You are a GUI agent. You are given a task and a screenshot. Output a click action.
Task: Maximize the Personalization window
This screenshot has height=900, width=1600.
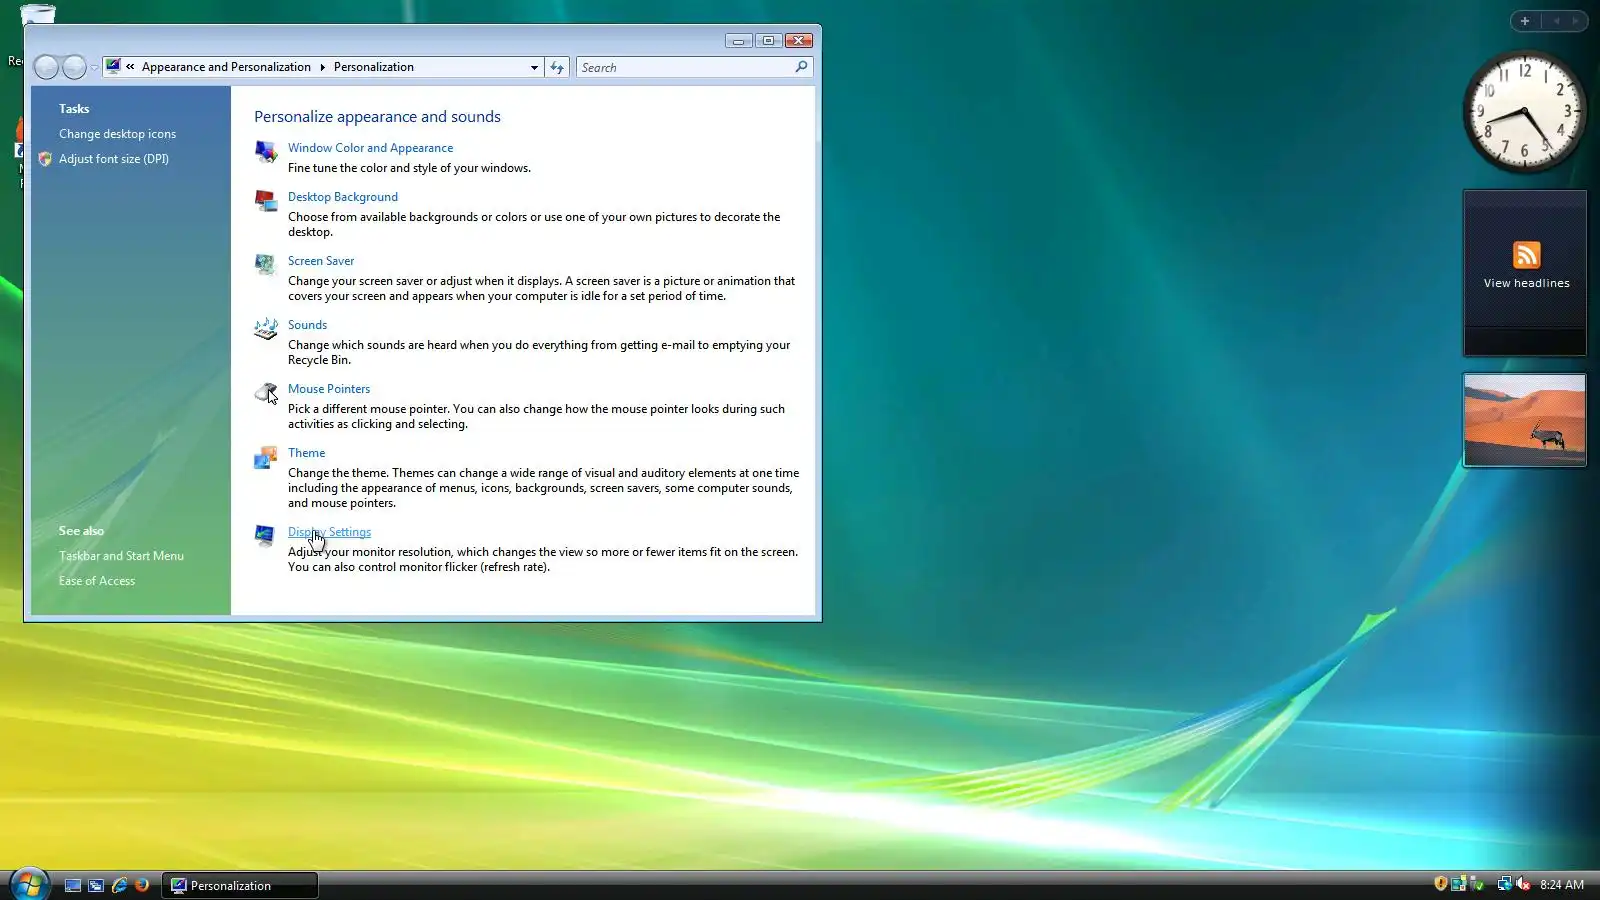click(768, 41)
